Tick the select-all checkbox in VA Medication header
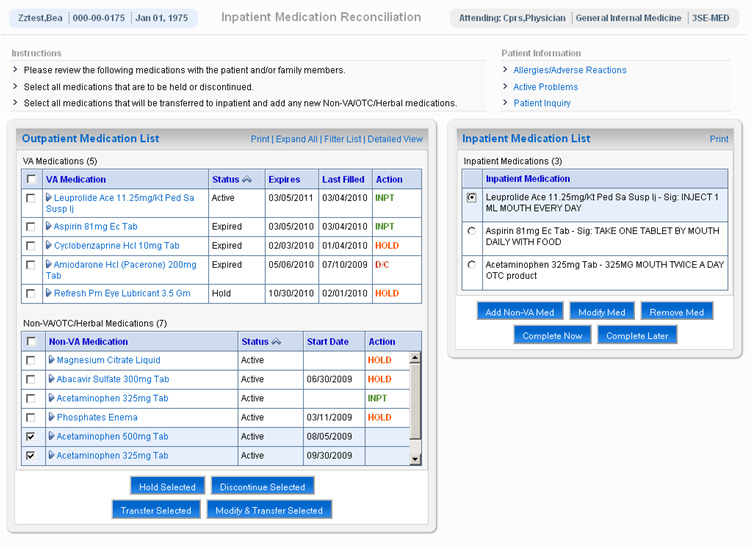This screenshot has width=751, height=547. tap(32, 180)
